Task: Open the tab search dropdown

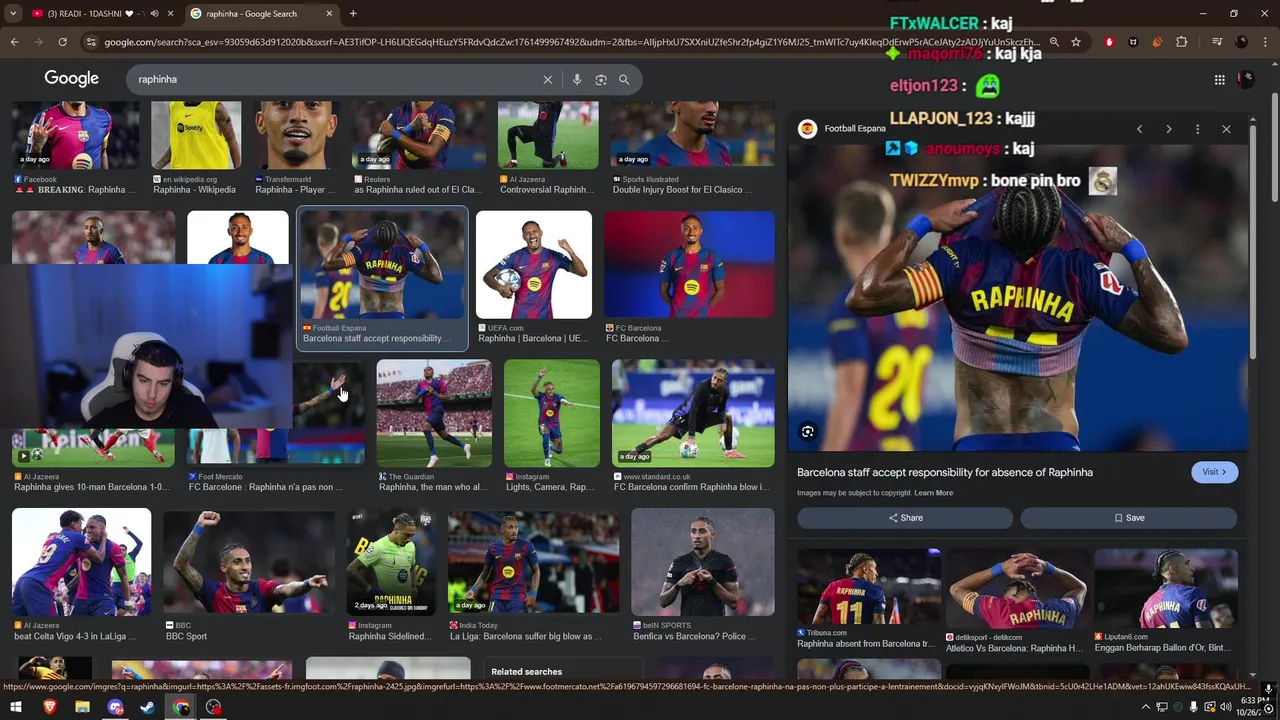Action: click(13, 14)
